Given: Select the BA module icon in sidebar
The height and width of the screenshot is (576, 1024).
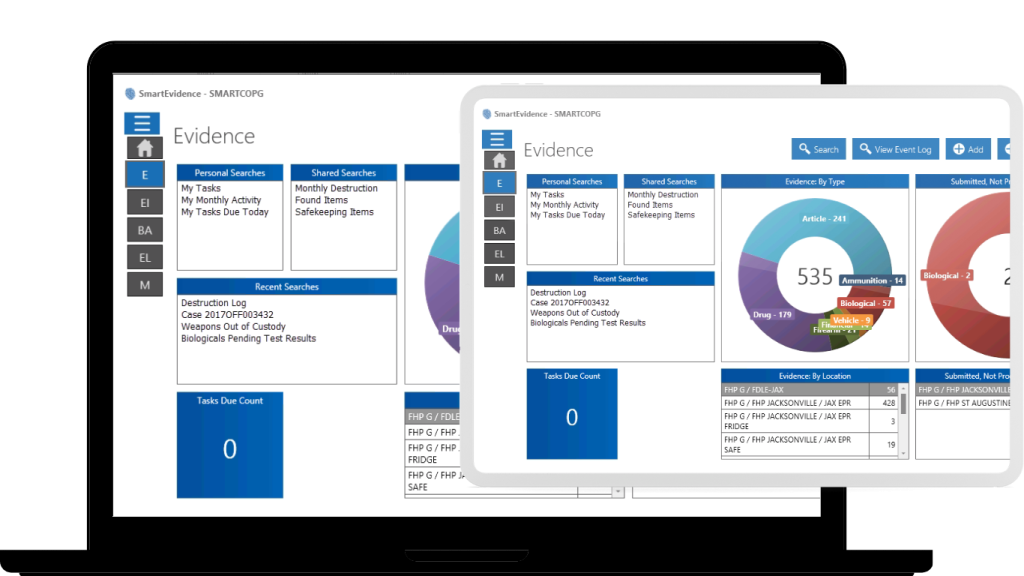Looking at the screenshot, I should pyautogui.click(x=499, y=230).
